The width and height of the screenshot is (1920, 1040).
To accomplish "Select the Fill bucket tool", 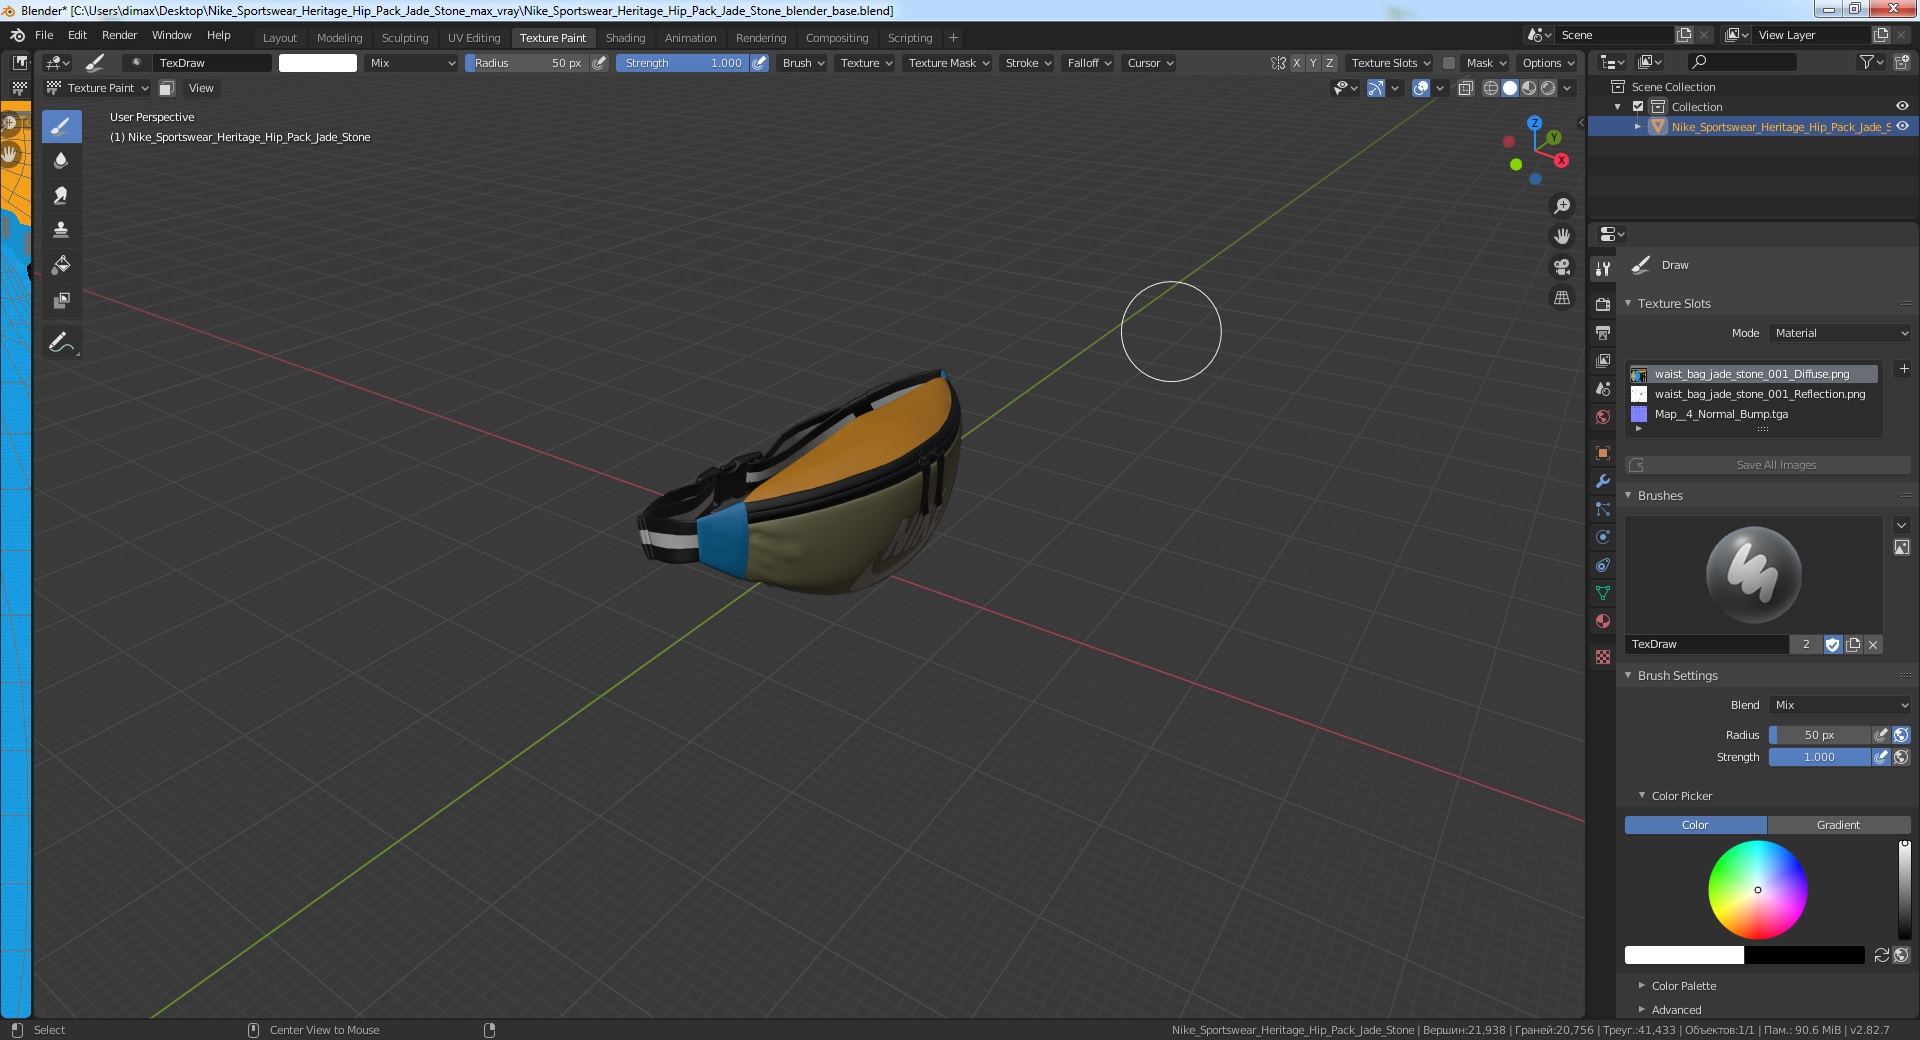I will coord(61,265).
